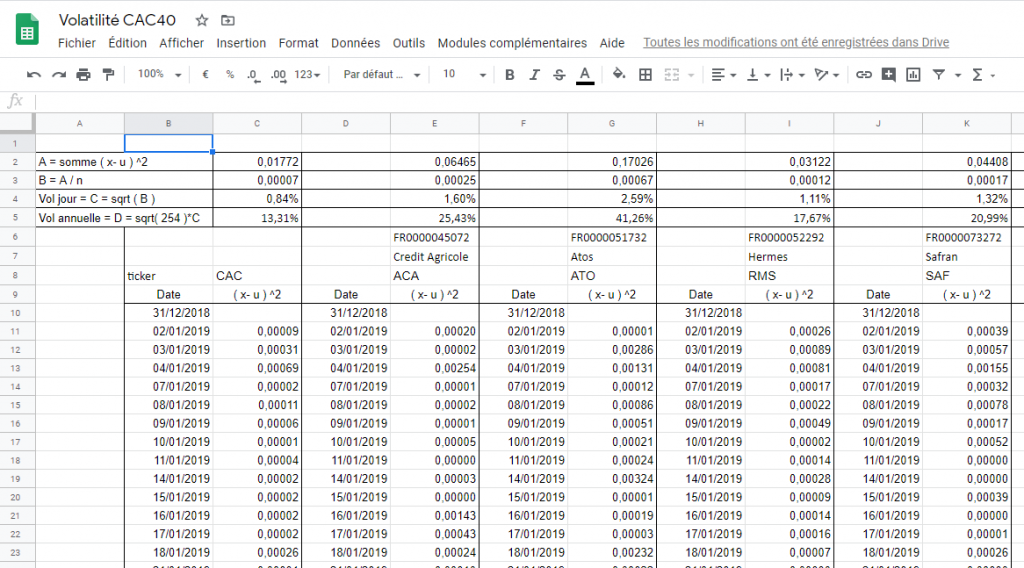Open vertical align dropdown

(x=758, y=74)
